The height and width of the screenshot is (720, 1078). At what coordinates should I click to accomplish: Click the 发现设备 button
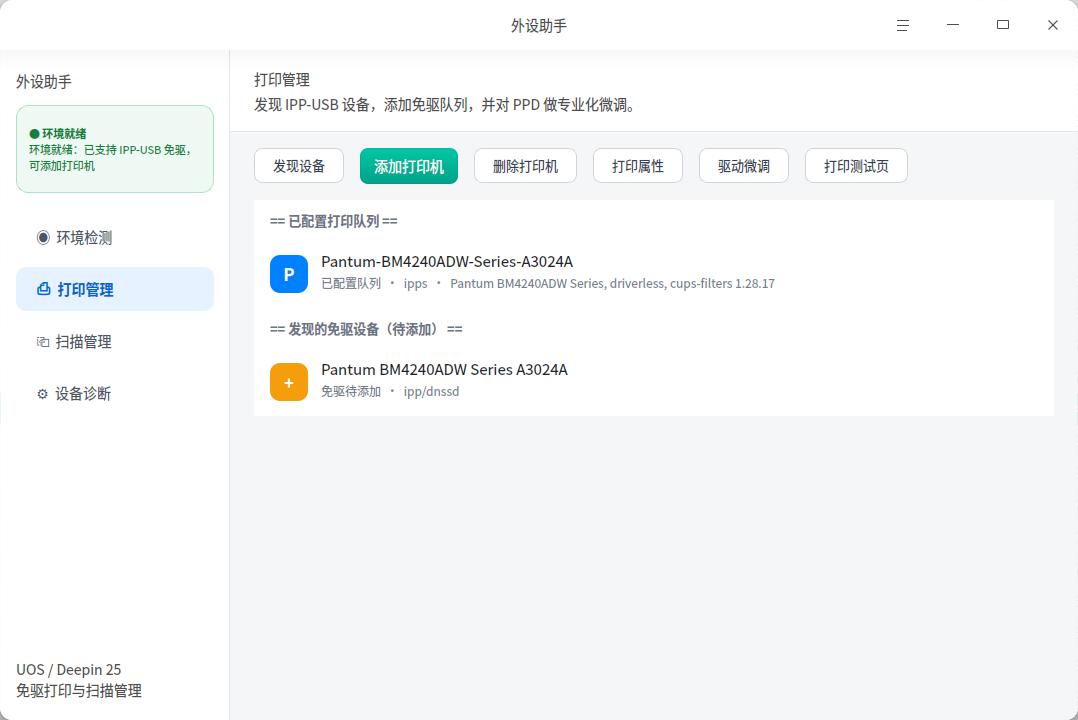pos(299,166)
